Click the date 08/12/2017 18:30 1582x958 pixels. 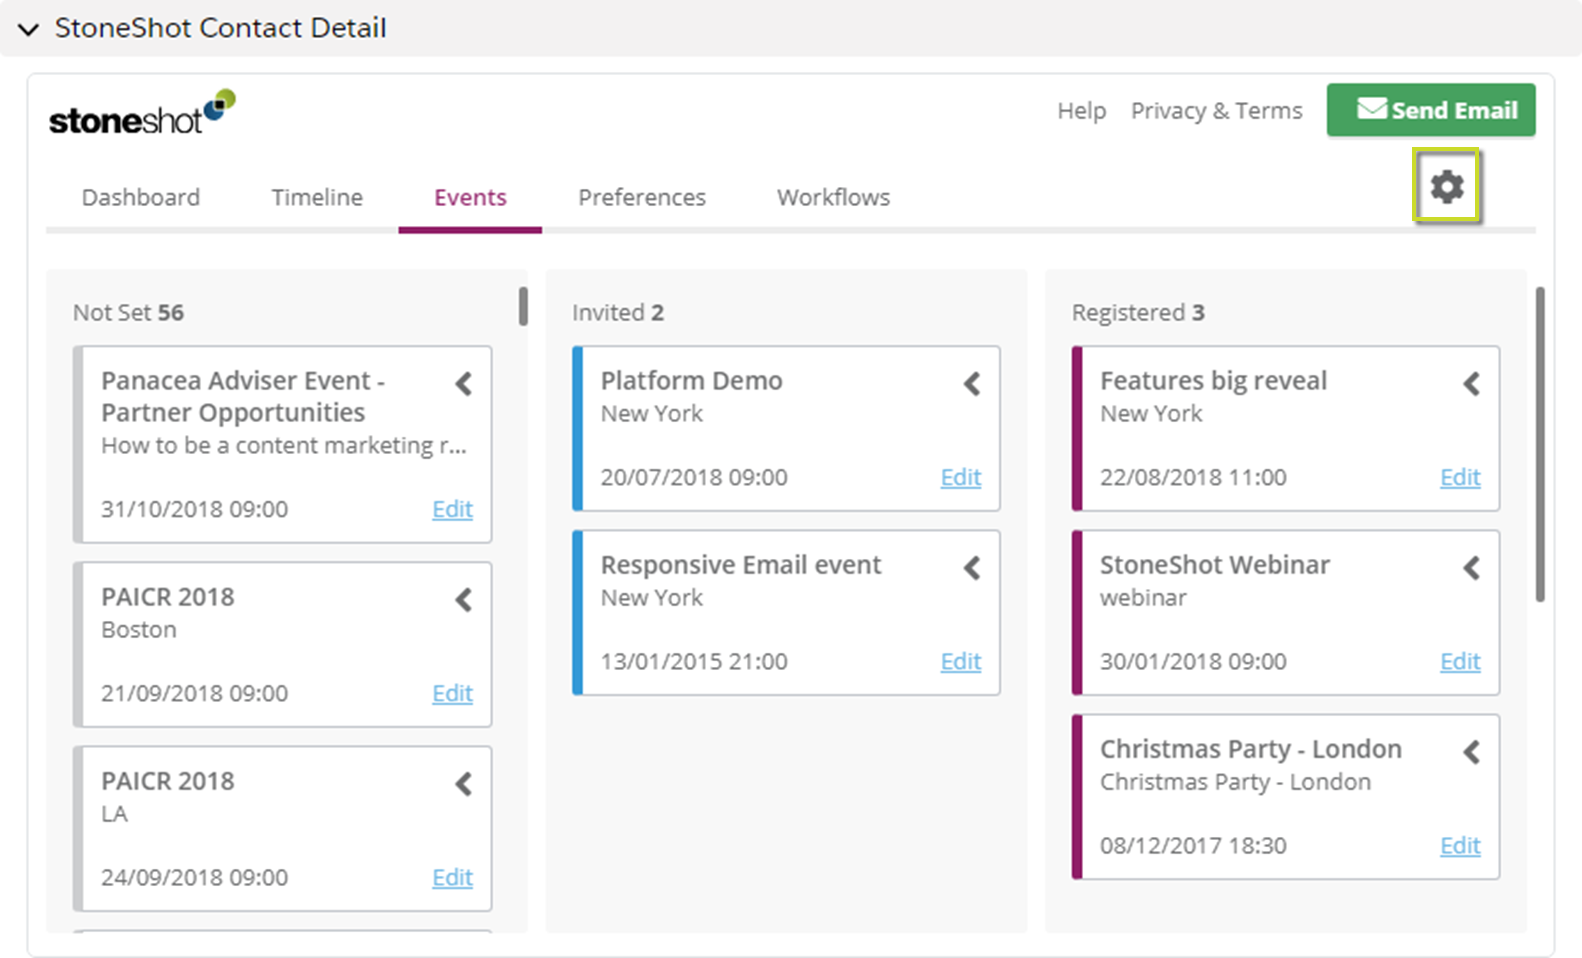1193,845
